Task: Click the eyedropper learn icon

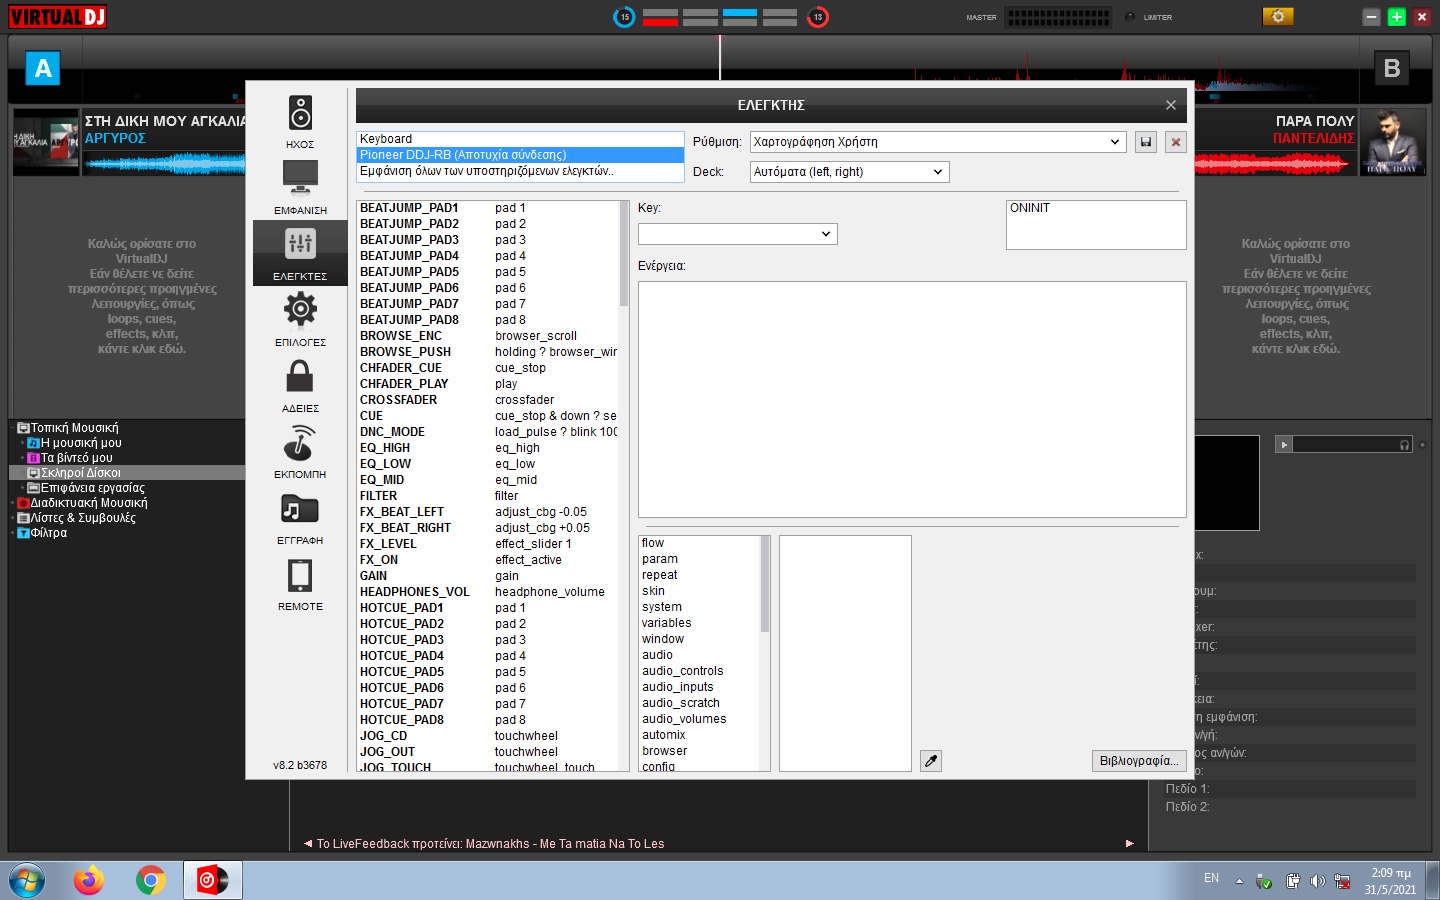Action: tap(931, 761)
